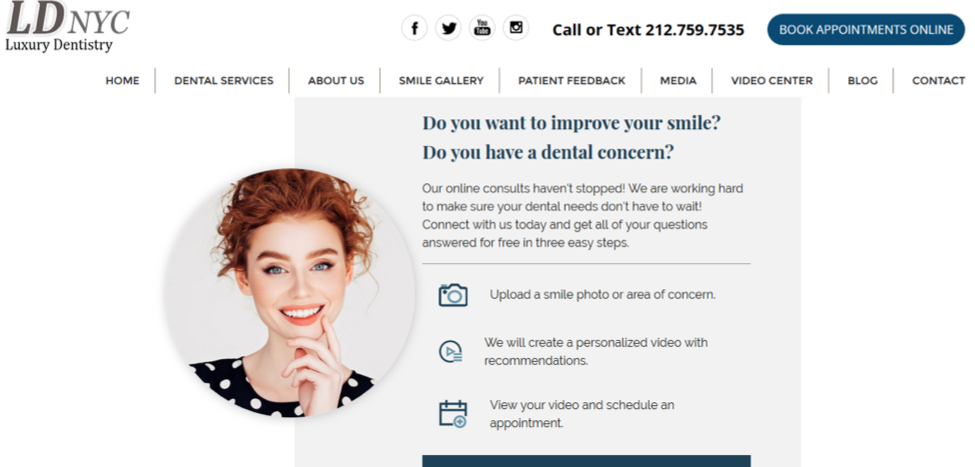Screen dimensions: 975x467
Task: Select the Media menu item
Action: click(x=678, y=81)
